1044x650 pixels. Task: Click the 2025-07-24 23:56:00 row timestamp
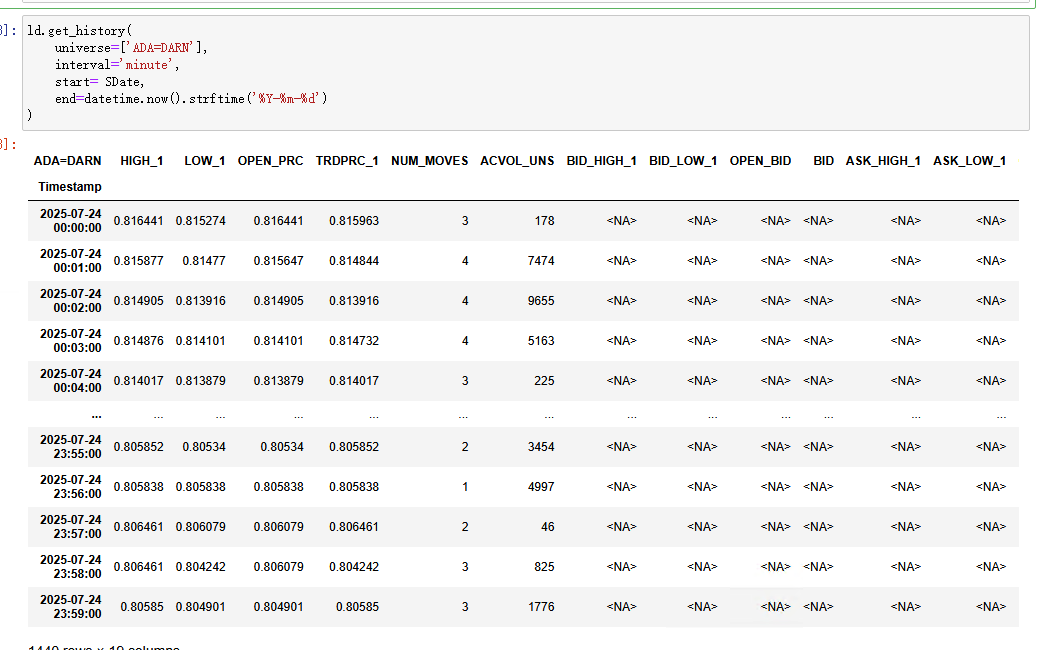(x=71, y=487)
